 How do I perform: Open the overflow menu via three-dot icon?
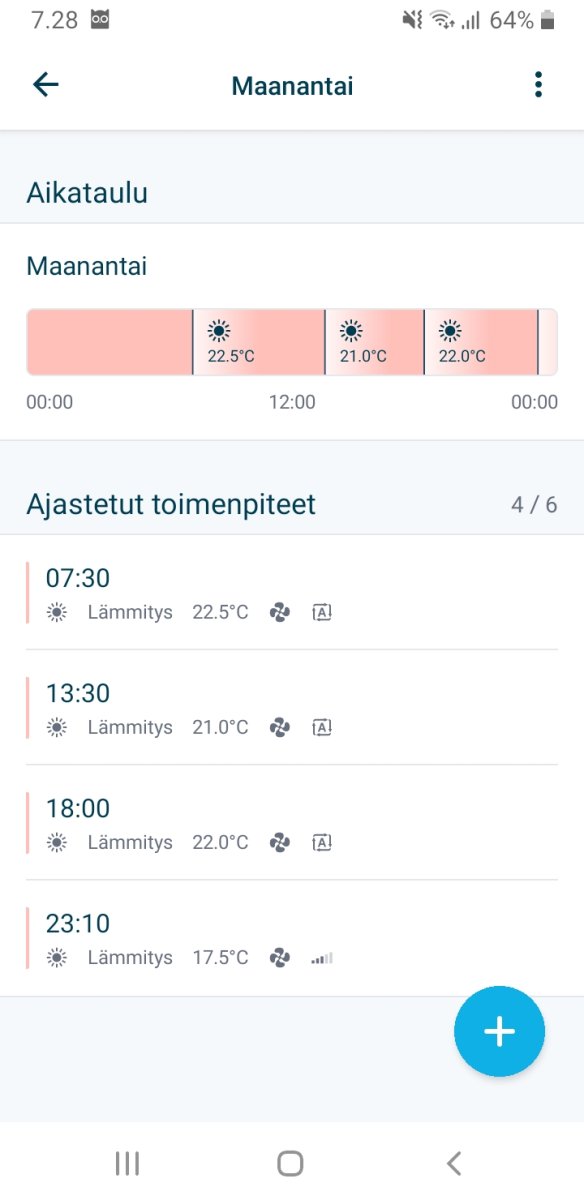538,85
